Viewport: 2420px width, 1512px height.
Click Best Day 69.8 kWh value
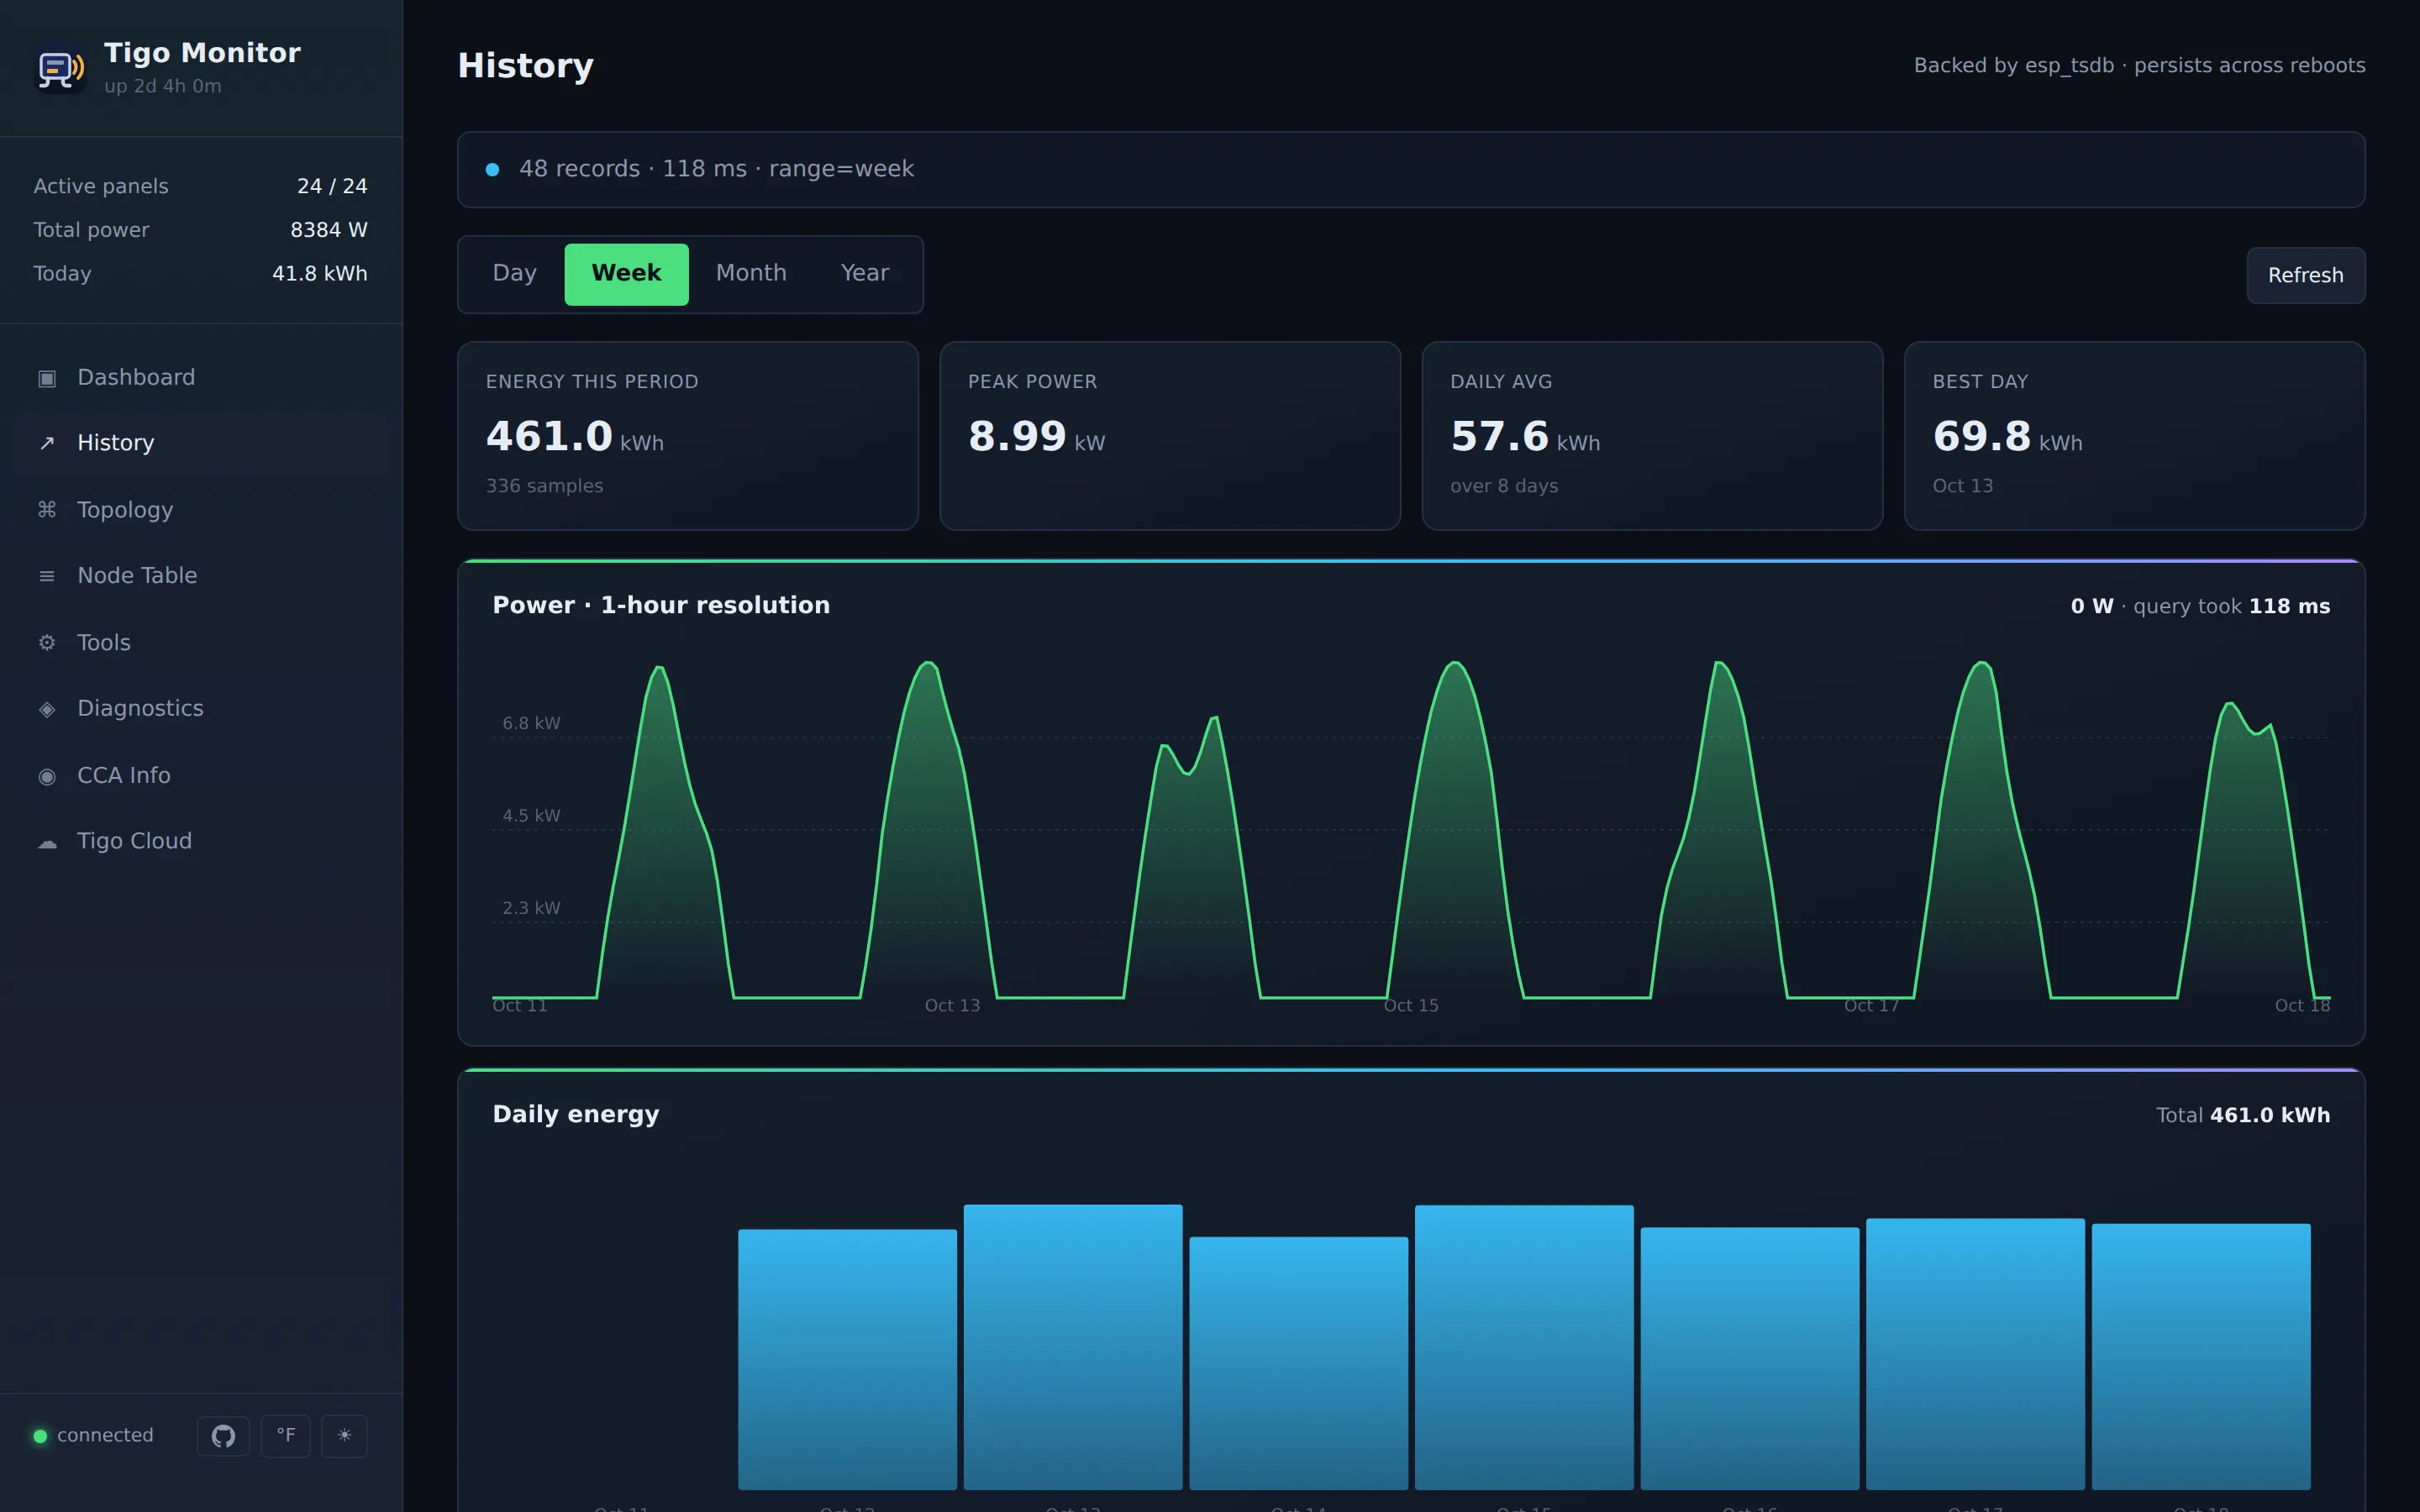(2007, 437)
